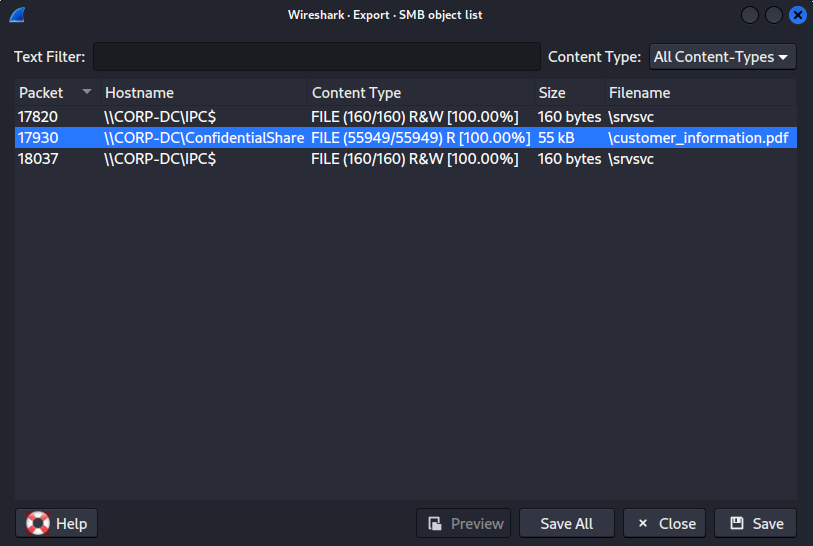Select packet 17820 row
Viewport: 813px width, 546px height.
click(x=405, y=117)
